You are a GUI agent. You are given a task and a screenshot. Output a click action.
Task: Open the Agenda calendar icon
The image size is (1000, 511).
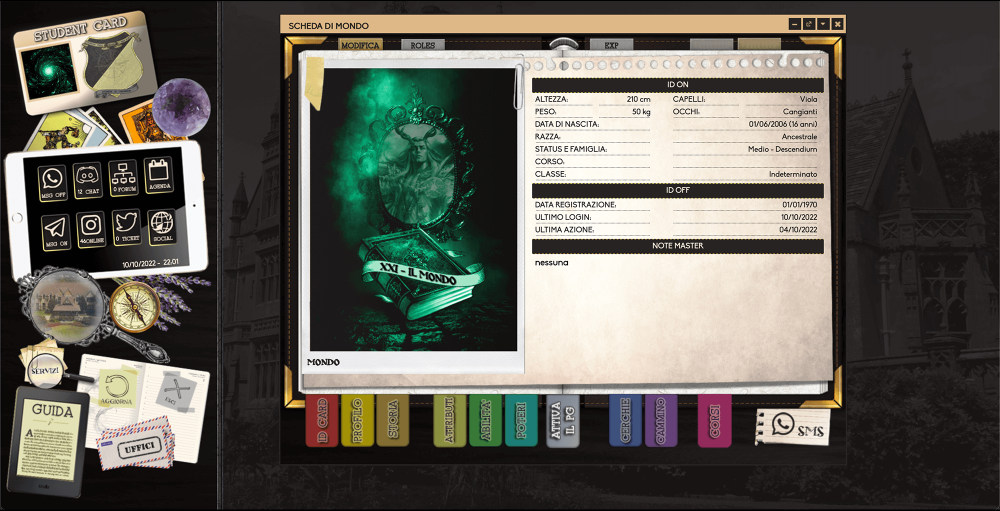159,174
